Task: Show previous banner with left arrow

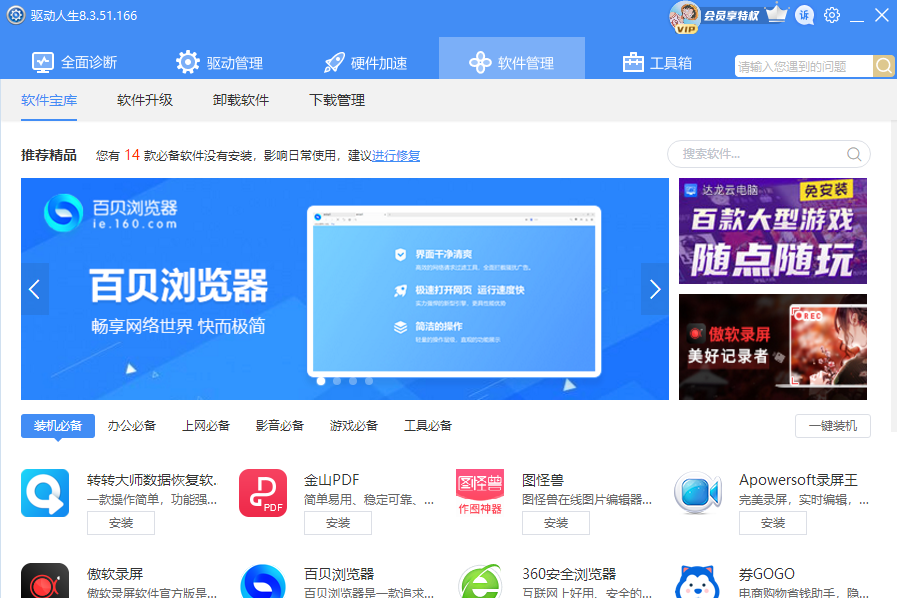Action: [35, 289]
